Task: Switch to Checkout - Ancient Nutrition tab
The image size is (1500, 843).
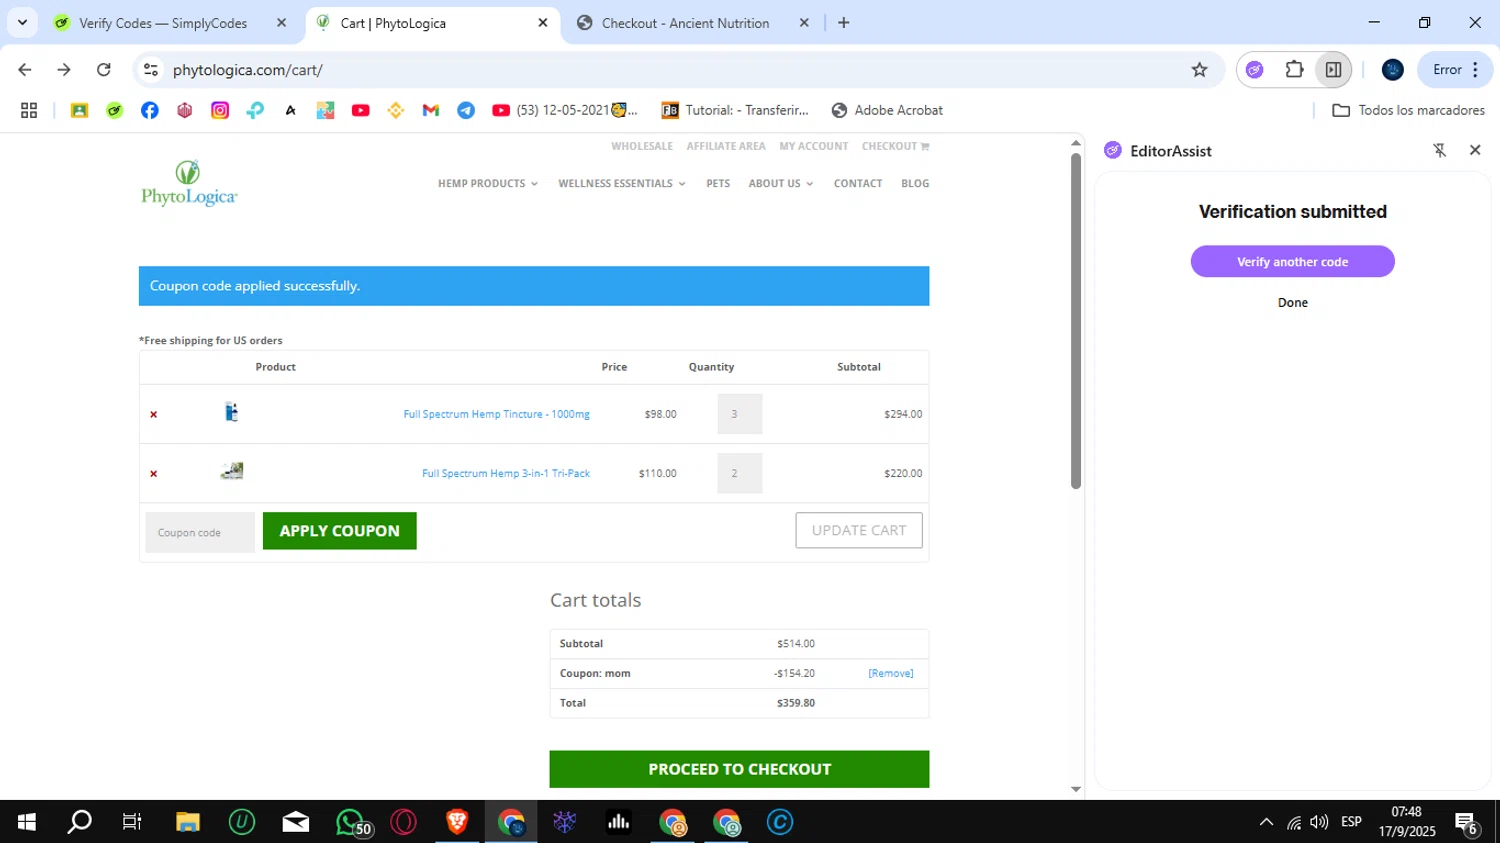Action: coord(686,23)
